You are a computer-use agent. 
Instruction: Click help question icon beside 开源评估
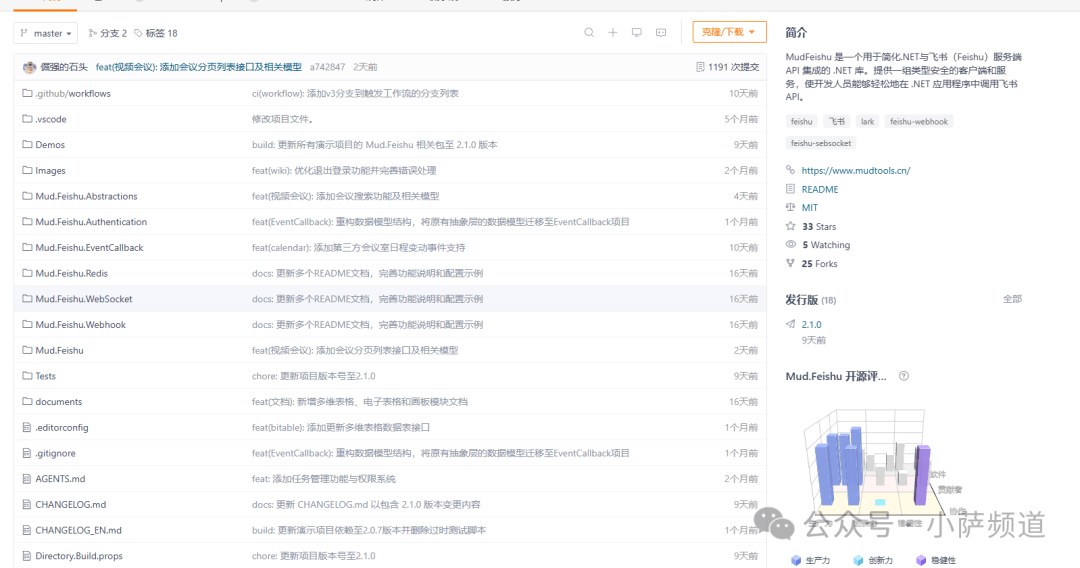[904, 376]
